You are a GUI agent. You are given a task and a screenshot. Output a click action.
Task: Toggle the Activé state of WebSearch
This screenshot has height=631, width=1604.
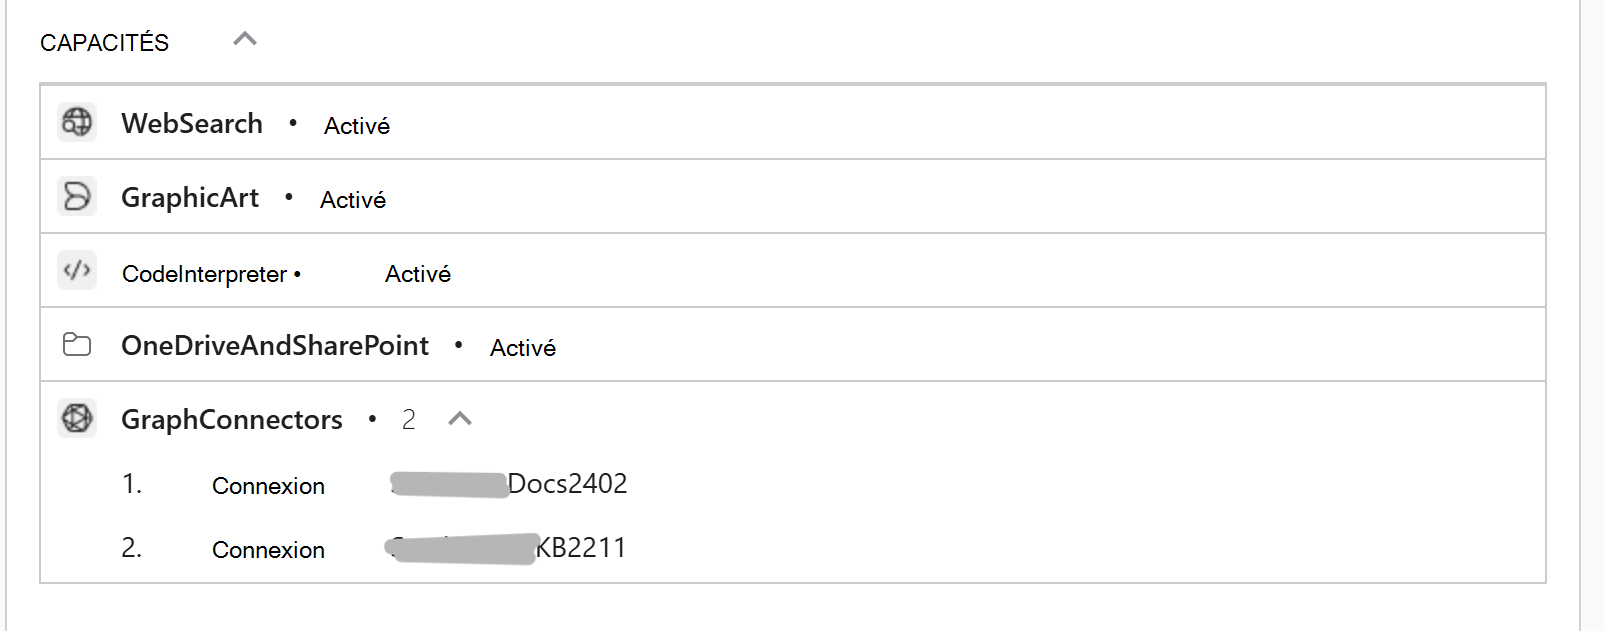click(356, 124)
